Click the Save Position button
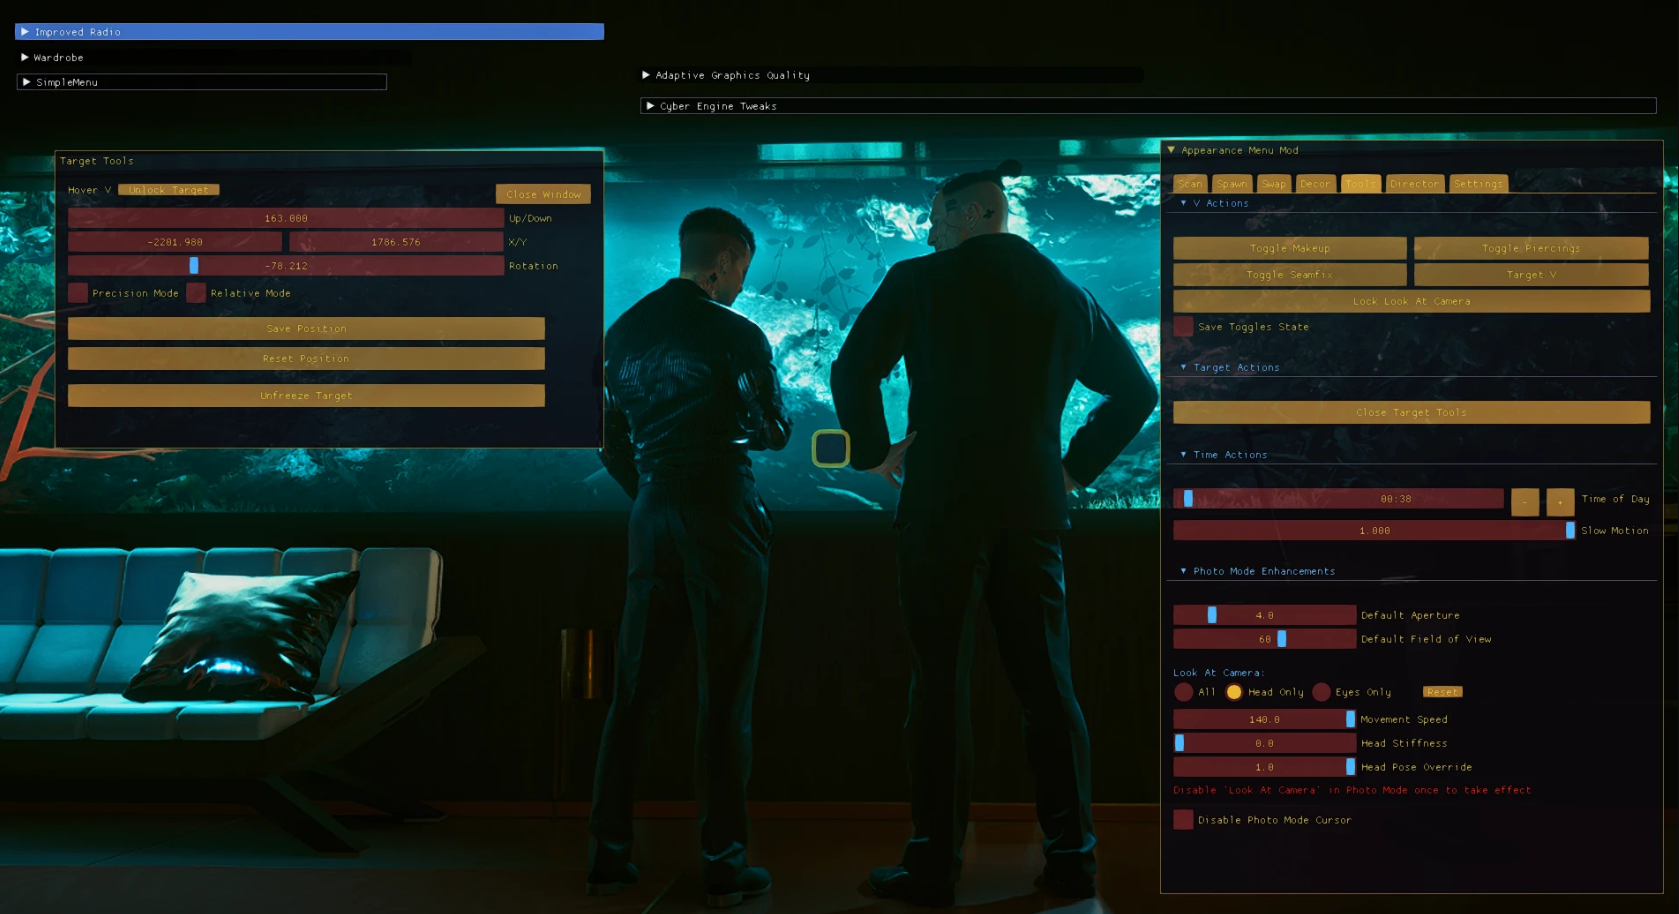 tap(306, 328)
